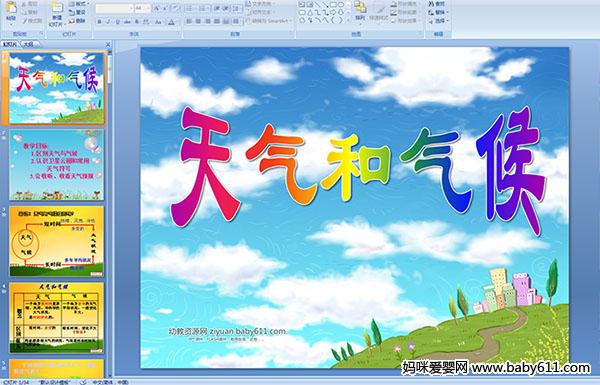
Task: Click the Copy icon in clipboard group
Action: pos(24,12)
